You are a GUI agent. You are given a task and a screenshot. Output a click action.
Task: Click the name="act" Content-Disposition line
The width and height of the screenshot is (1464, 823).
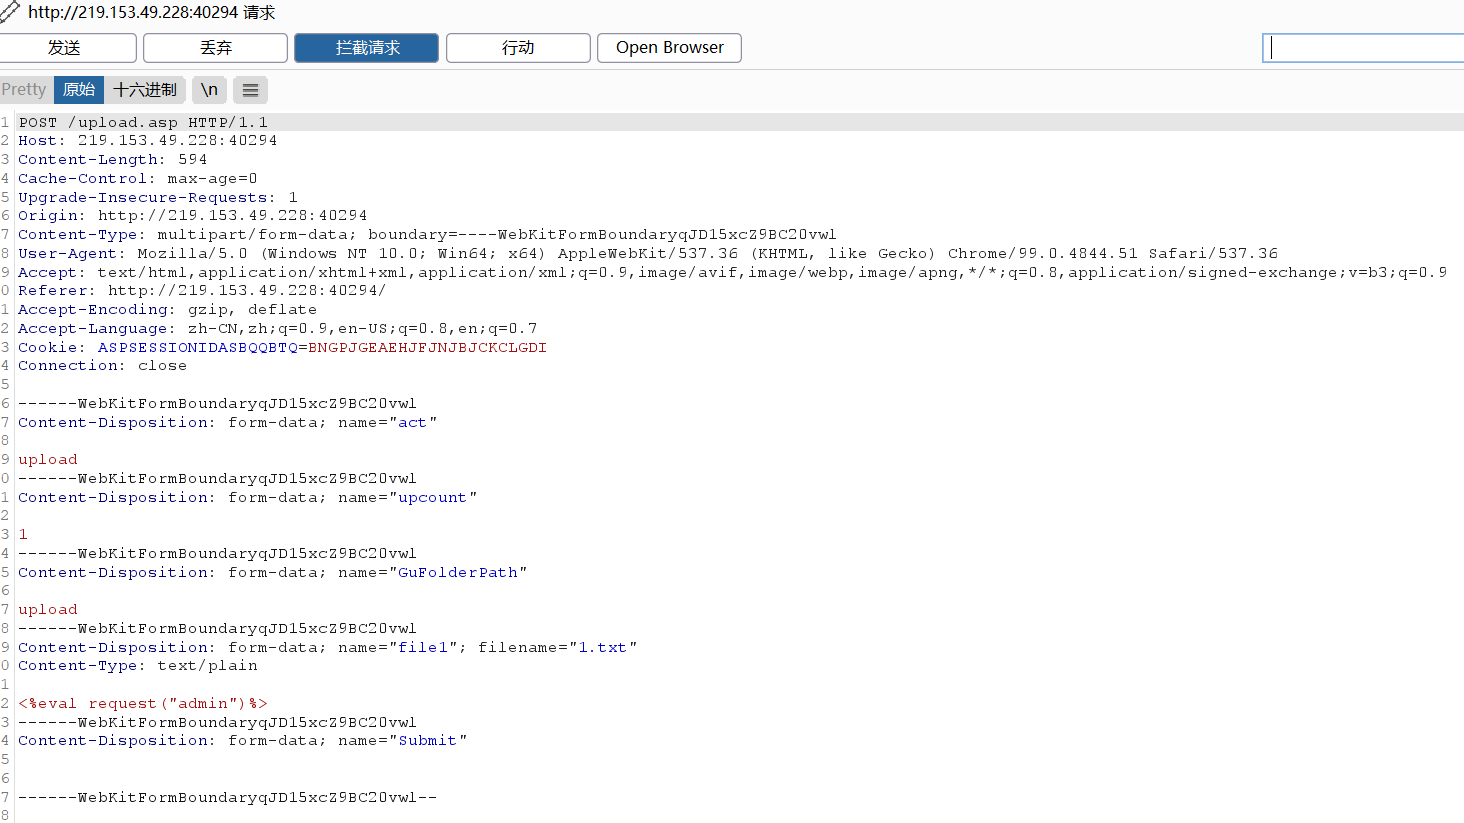pos(227,423)
